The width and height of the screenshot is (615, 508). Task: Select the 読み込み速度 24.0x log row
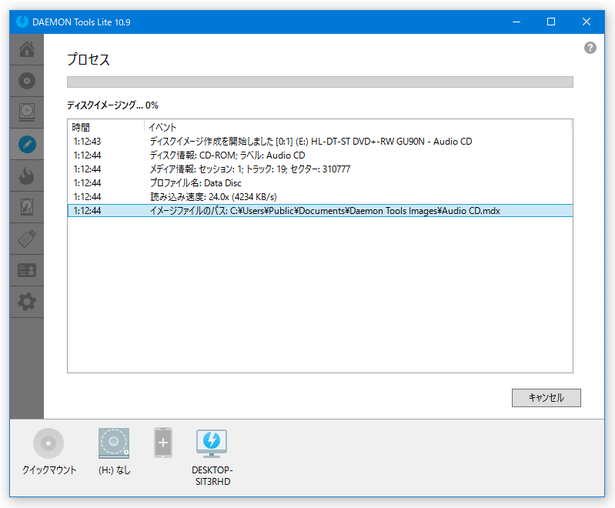320,197
